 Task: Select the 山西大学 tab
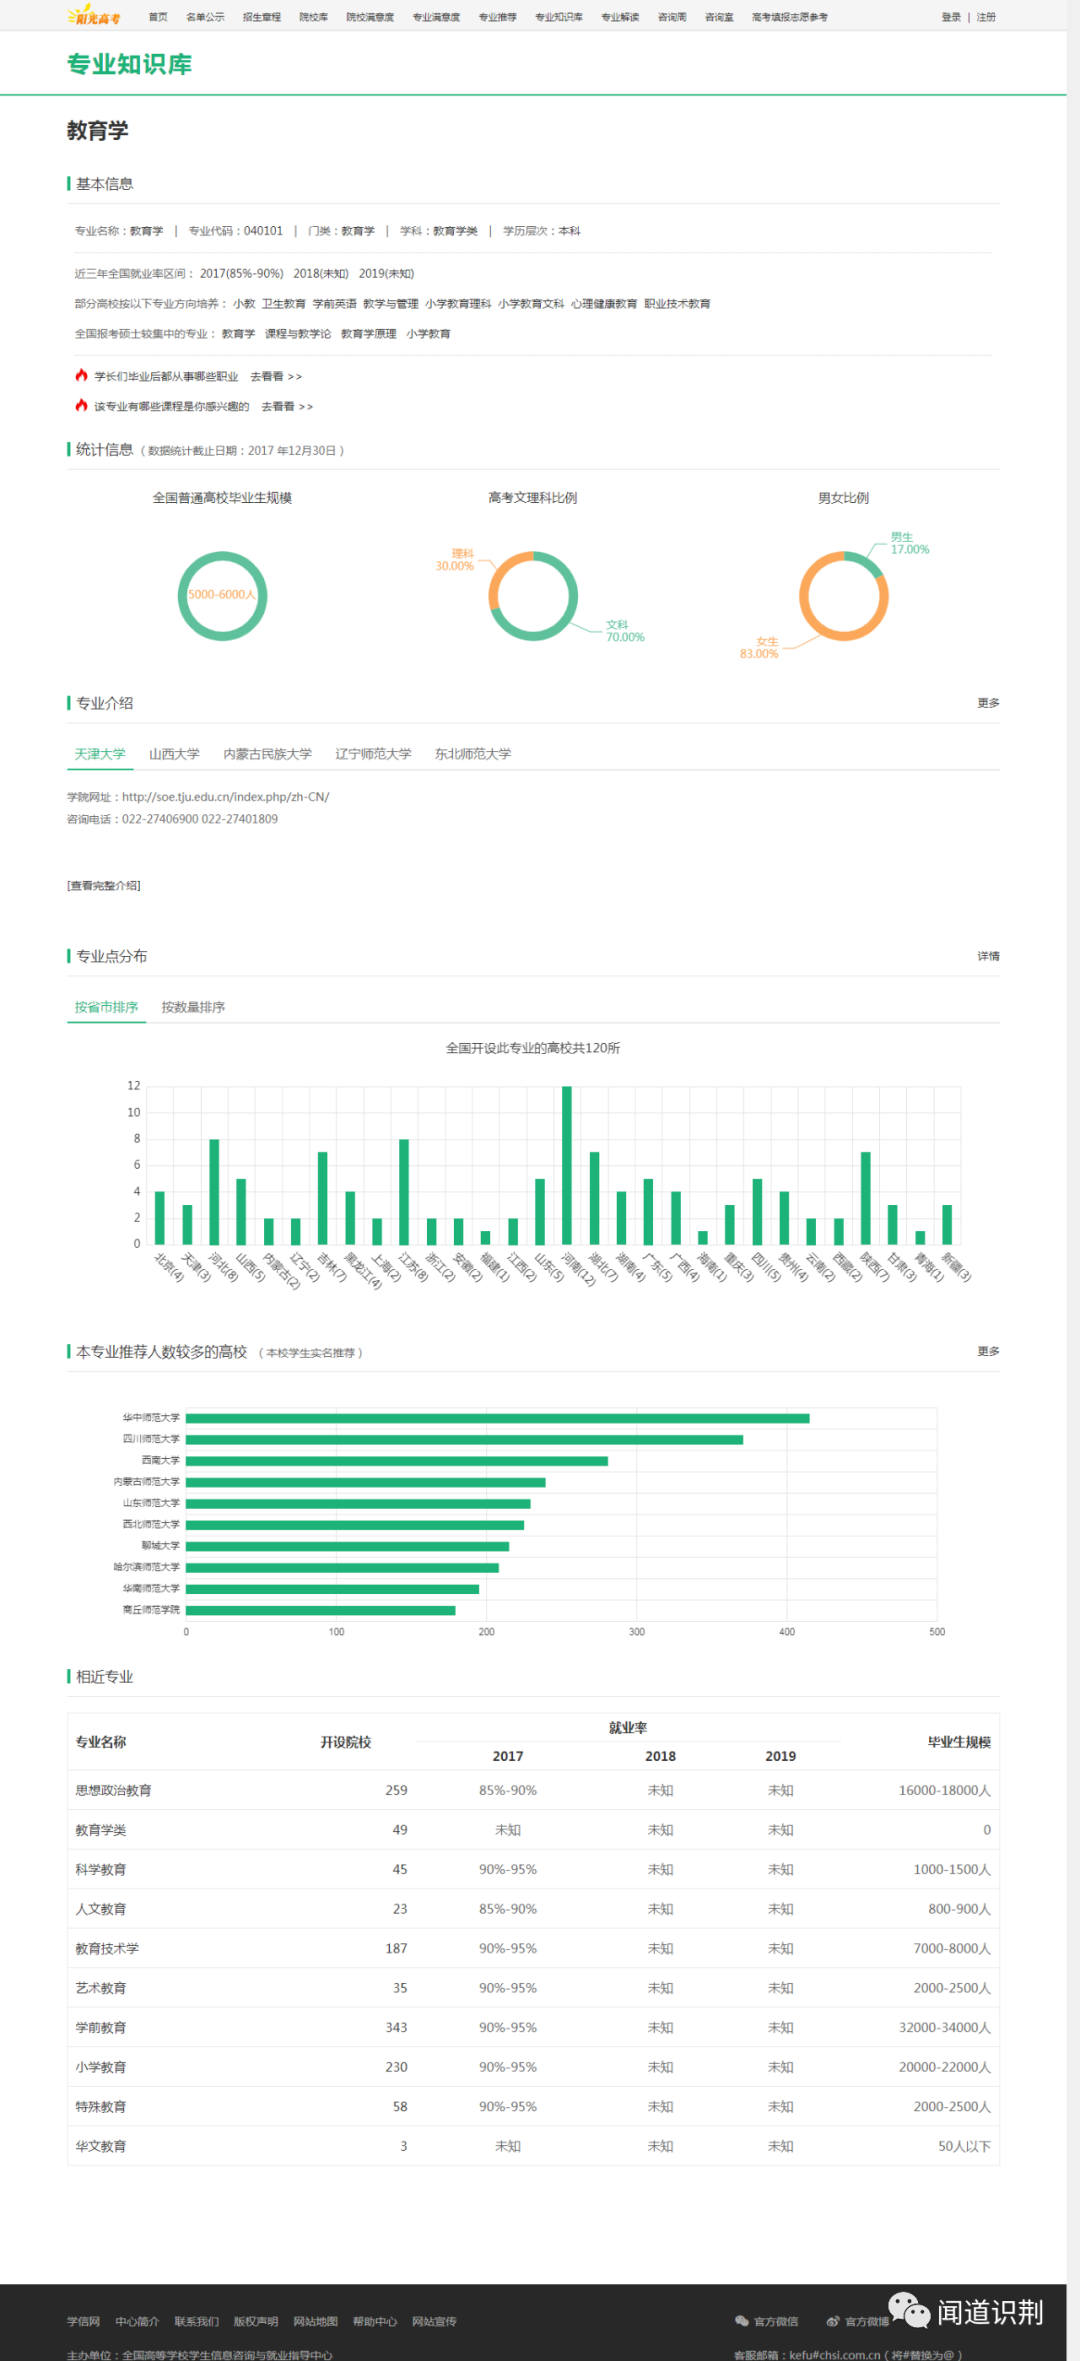[x=174, y=754]
